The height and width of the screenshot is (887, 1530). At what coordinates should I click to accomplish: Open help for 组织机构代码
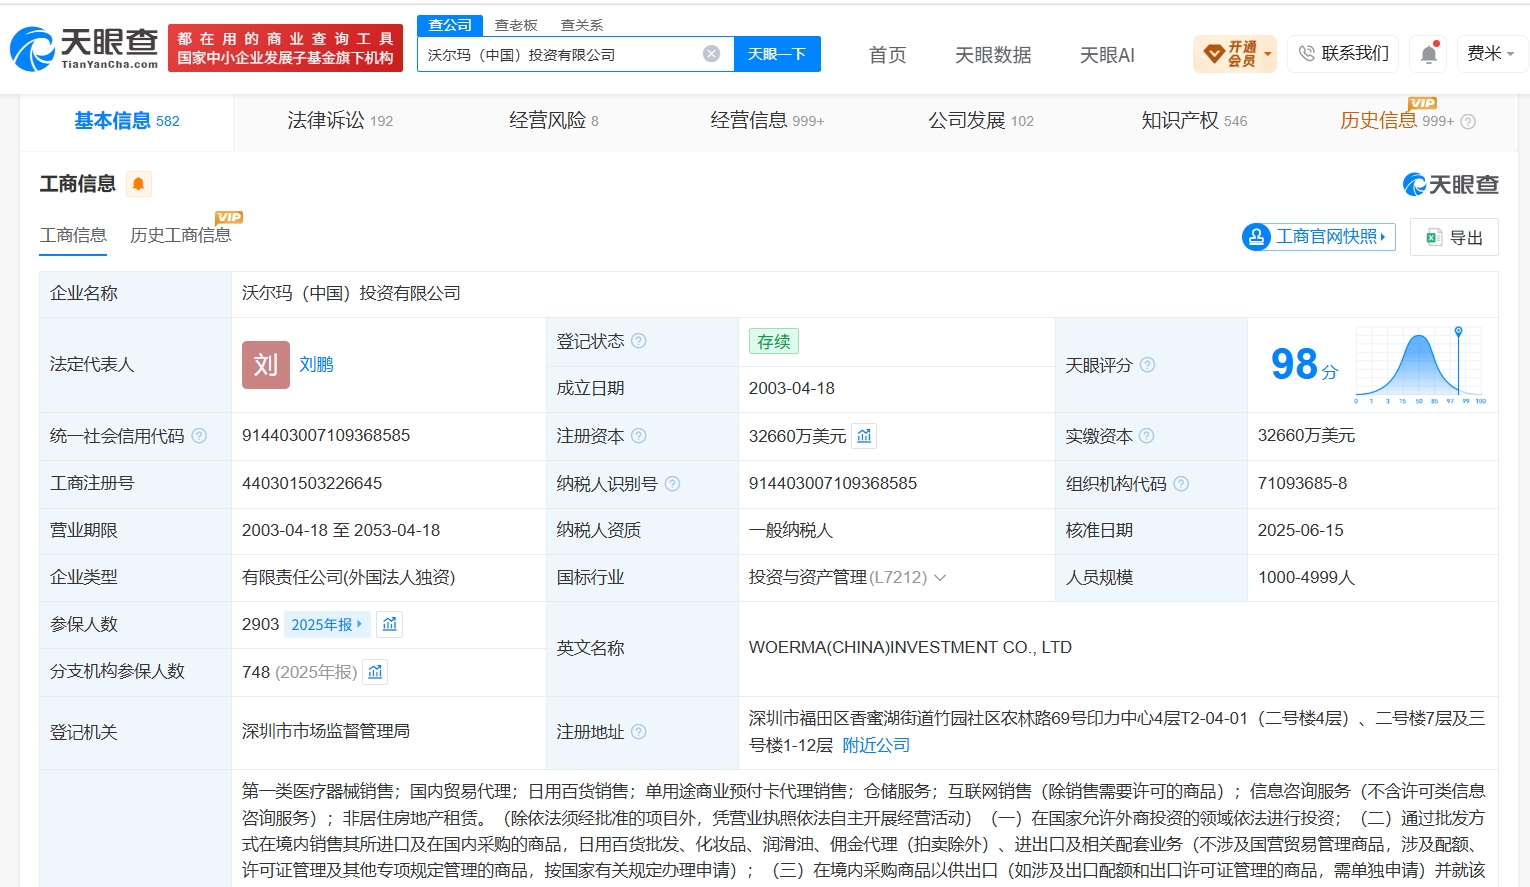[x=1181, y=484]
